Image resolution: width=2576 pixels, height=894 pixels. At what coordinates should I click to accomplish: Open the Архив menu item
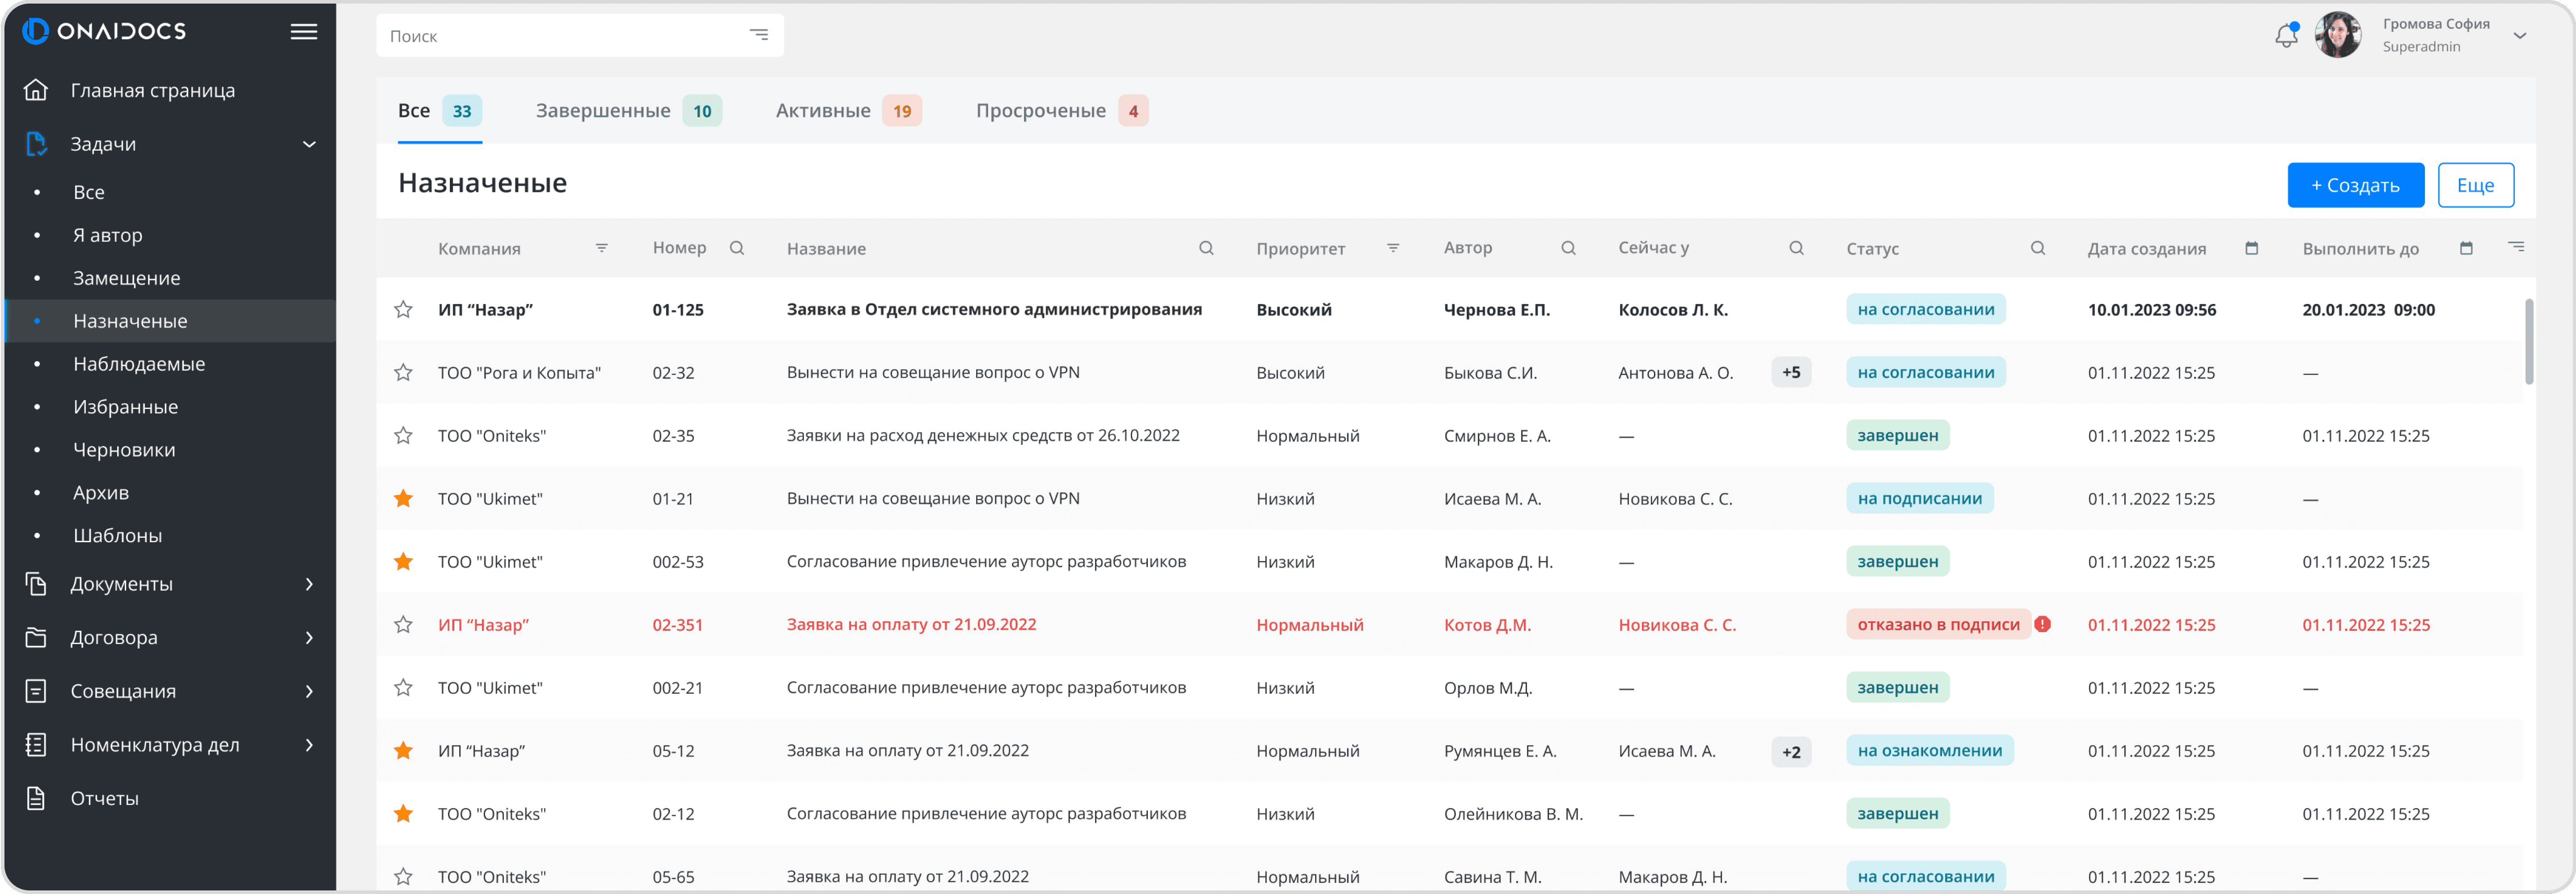coord(170,493)
